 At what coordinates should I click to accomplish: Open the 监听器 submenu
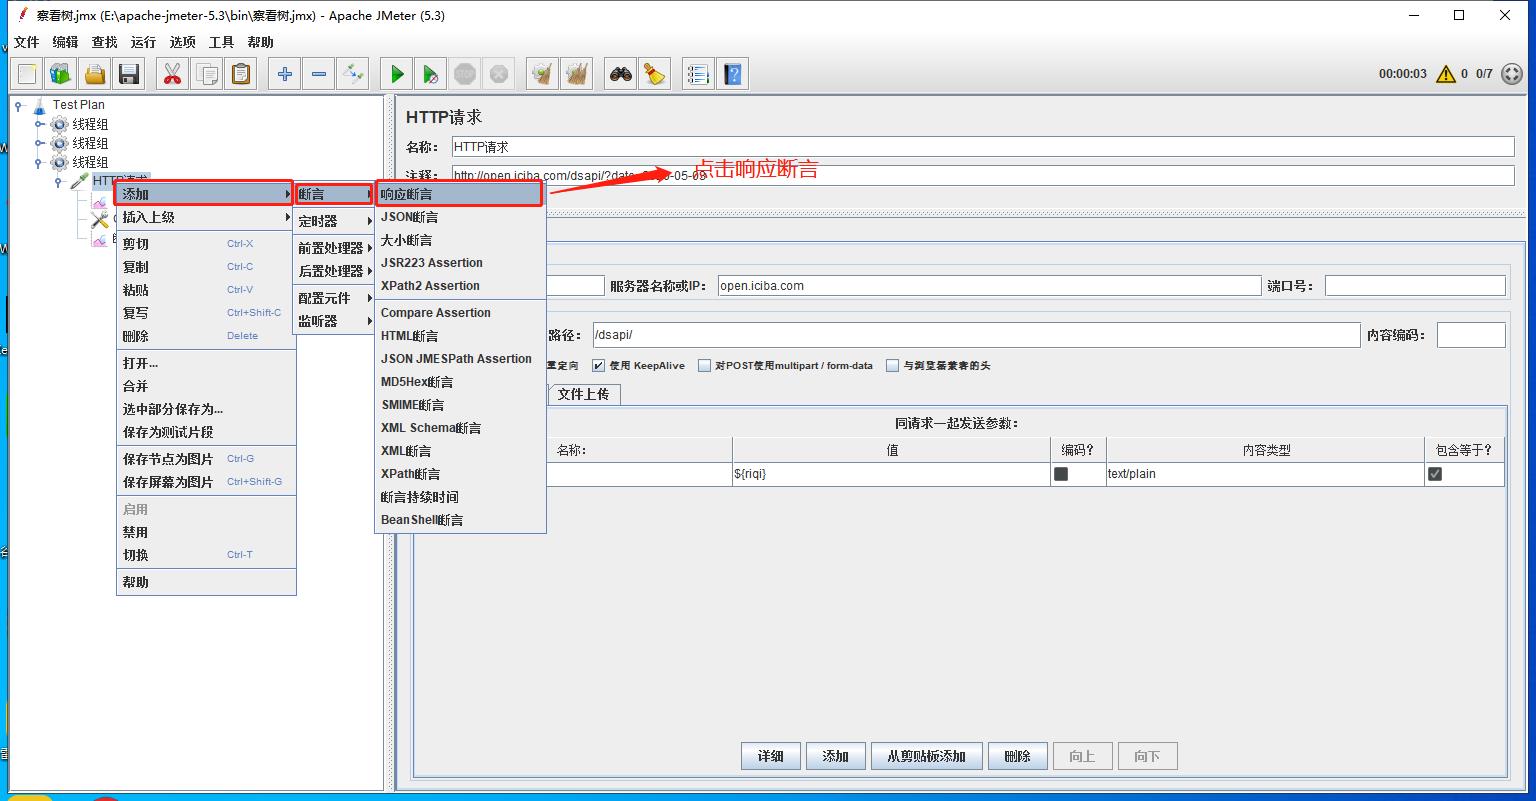(x=334, y=321)
